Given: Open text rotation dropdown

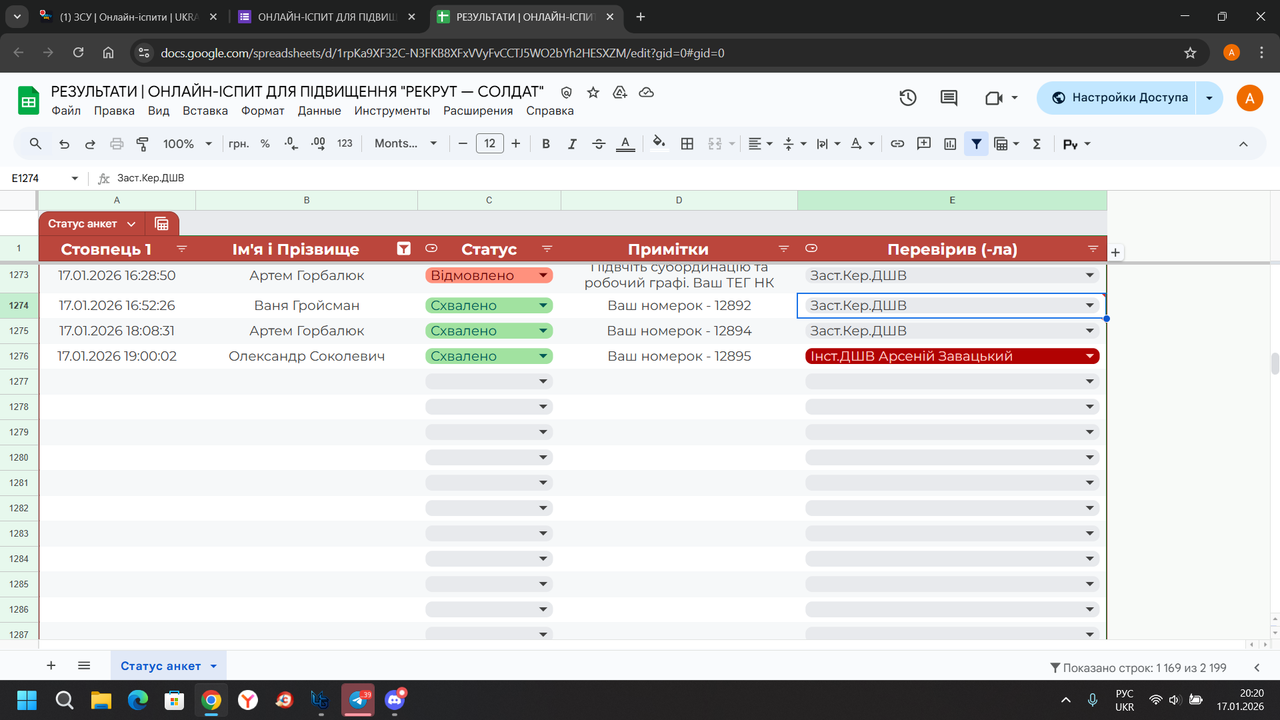Looking at the screenshot, I should click(x=861, y=144).
